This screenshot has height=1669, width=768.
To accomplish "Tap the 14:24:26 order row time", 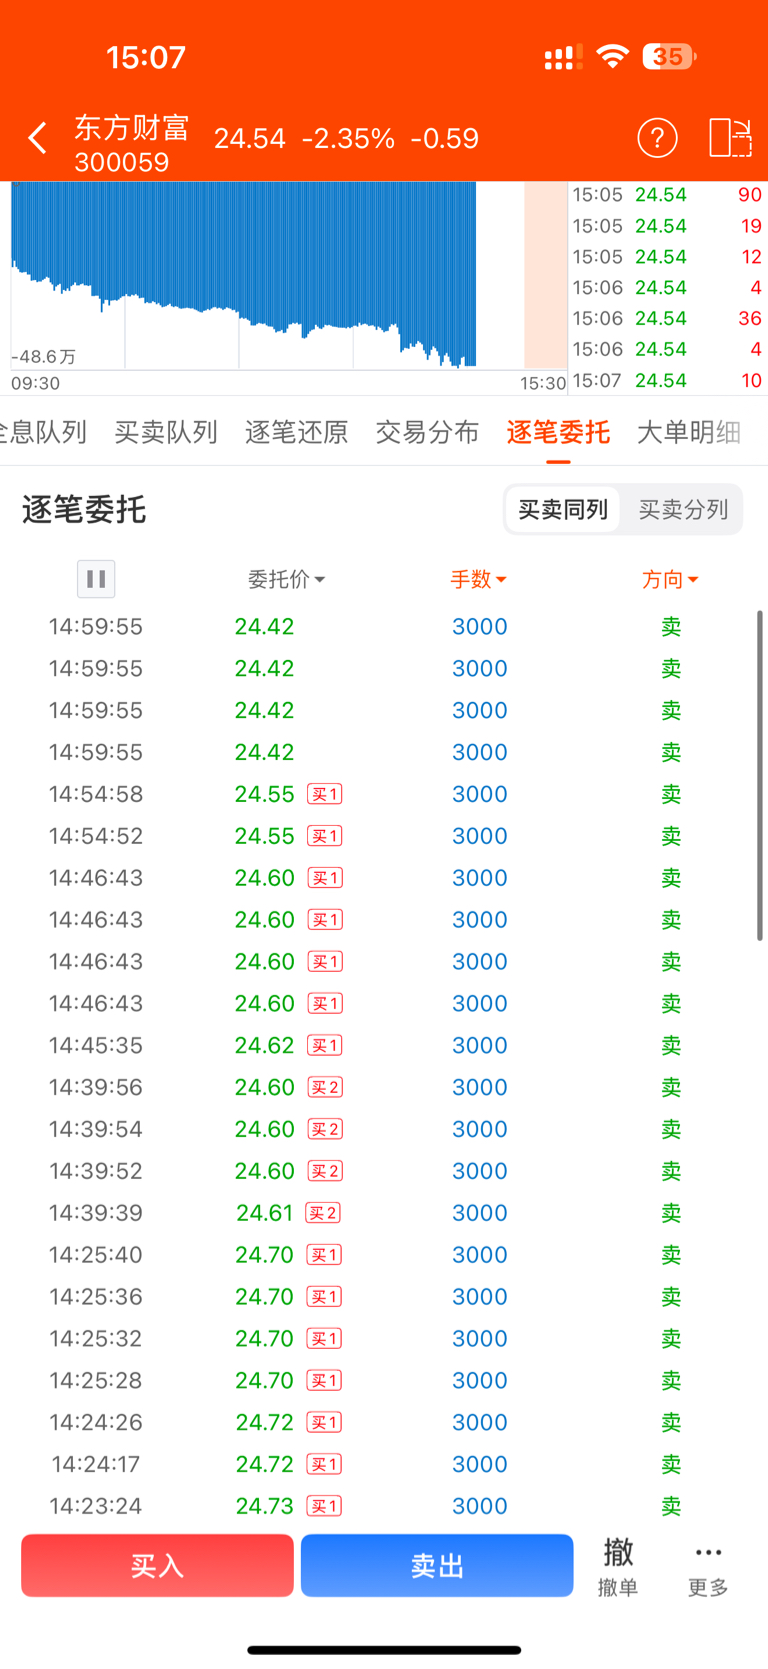I will tap(96, 1422).
